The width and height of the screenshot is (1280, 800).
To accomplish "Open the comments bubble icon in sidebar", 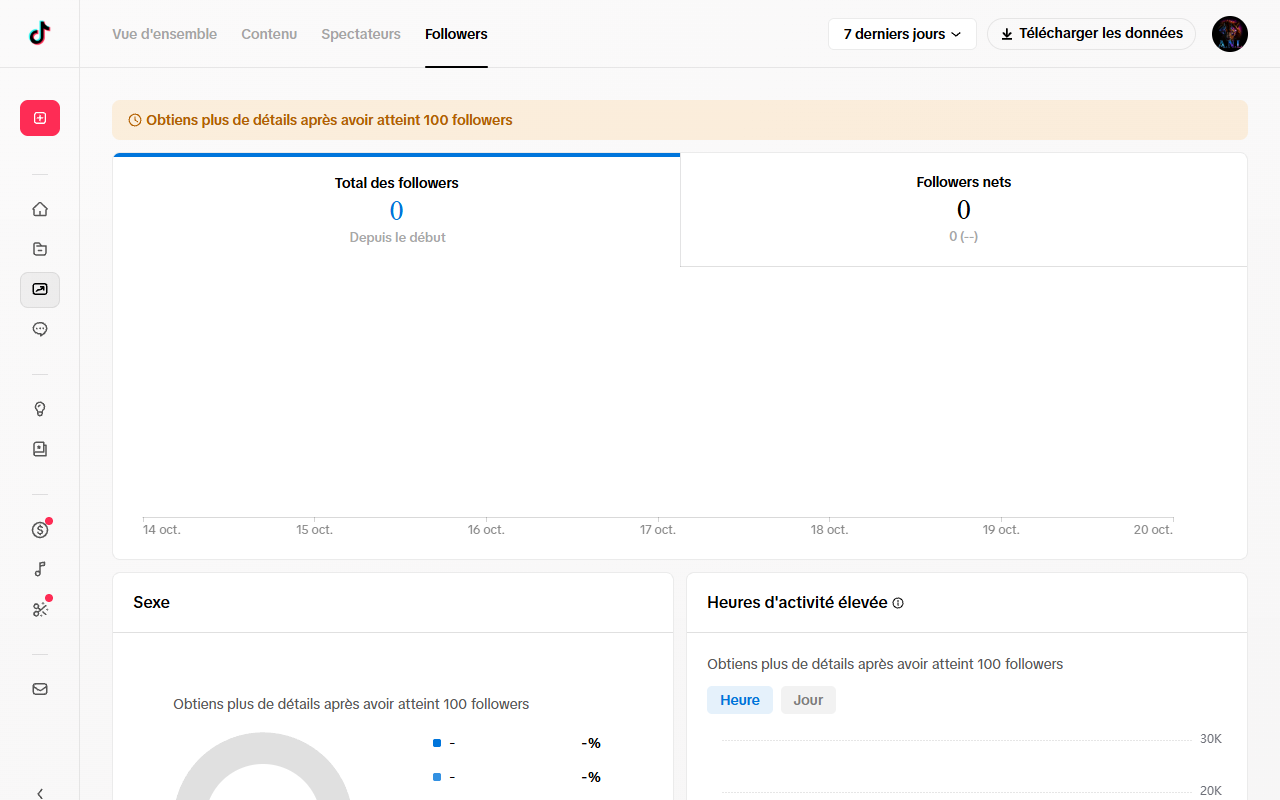I will pos(40,329).
